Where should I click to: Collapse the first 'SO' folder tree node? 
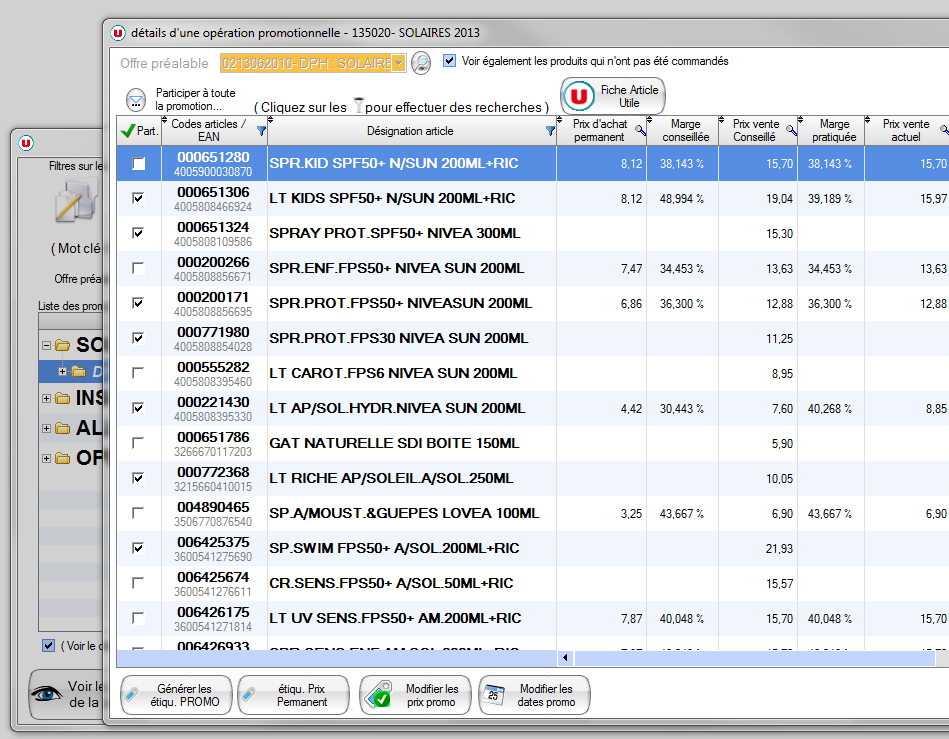coord(46,346)
